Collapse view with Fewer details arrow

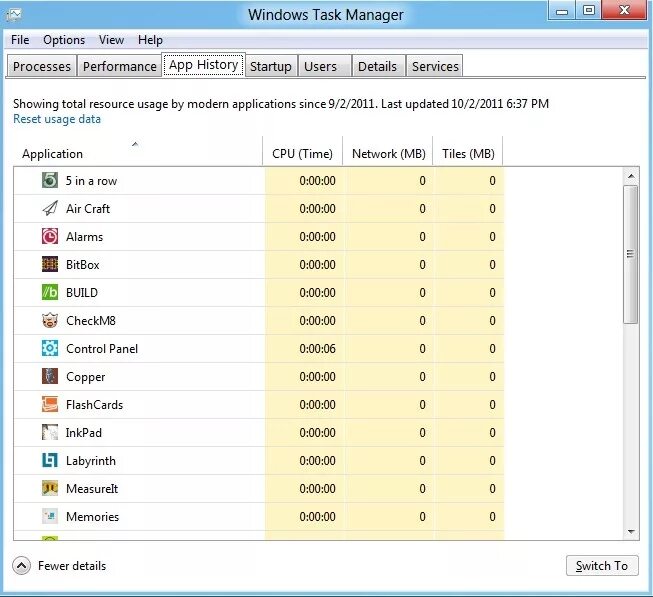pos(21,566)
